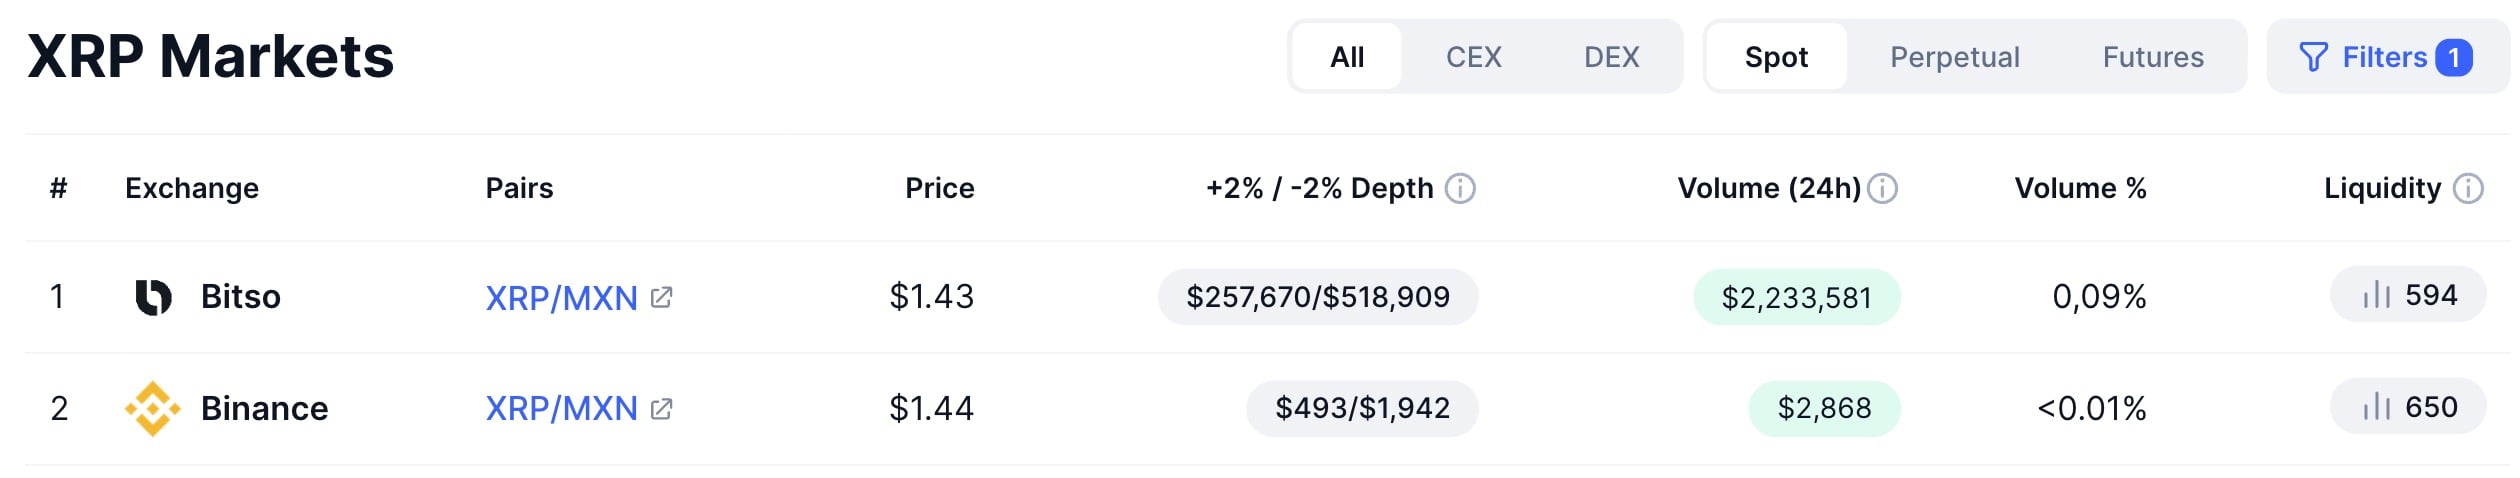Click the Volume (24h) info icon
Viewport: 2520px width, 478px height.
coord(1883,189)
